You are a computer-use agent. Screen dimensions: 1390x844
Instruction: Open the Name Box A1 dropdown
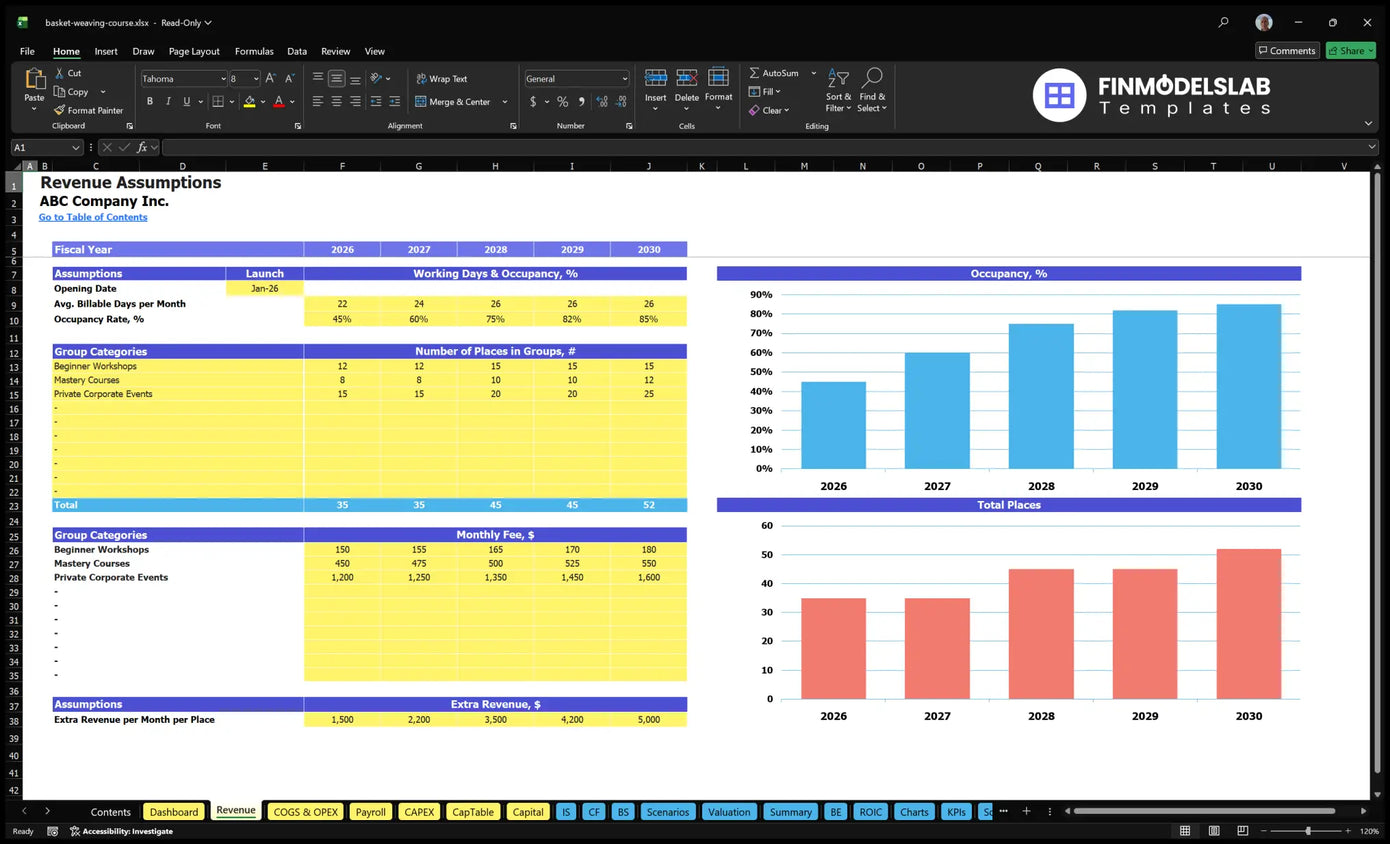pyautogui.click(x=76, y=147)
